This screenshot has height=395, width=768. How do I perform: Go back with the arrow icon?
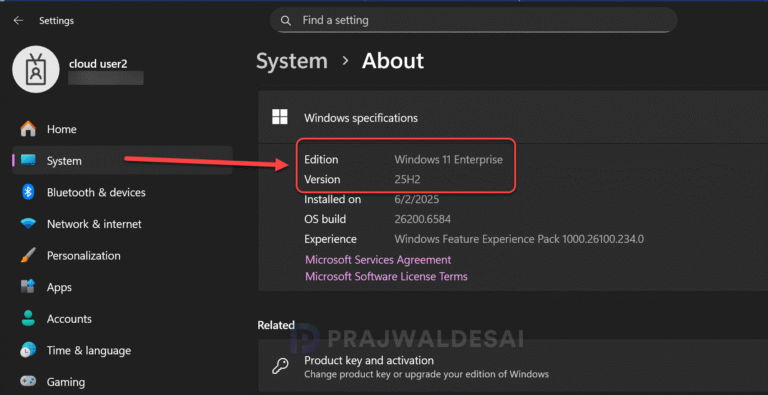pos(19,21)
